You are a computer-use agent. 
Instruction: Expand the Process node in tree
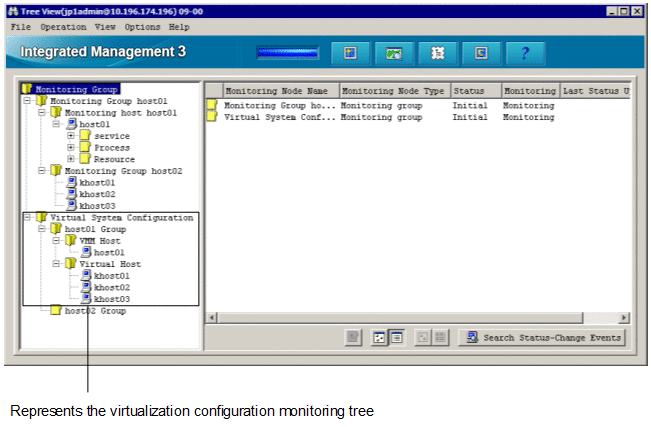(x=71, y=148)
